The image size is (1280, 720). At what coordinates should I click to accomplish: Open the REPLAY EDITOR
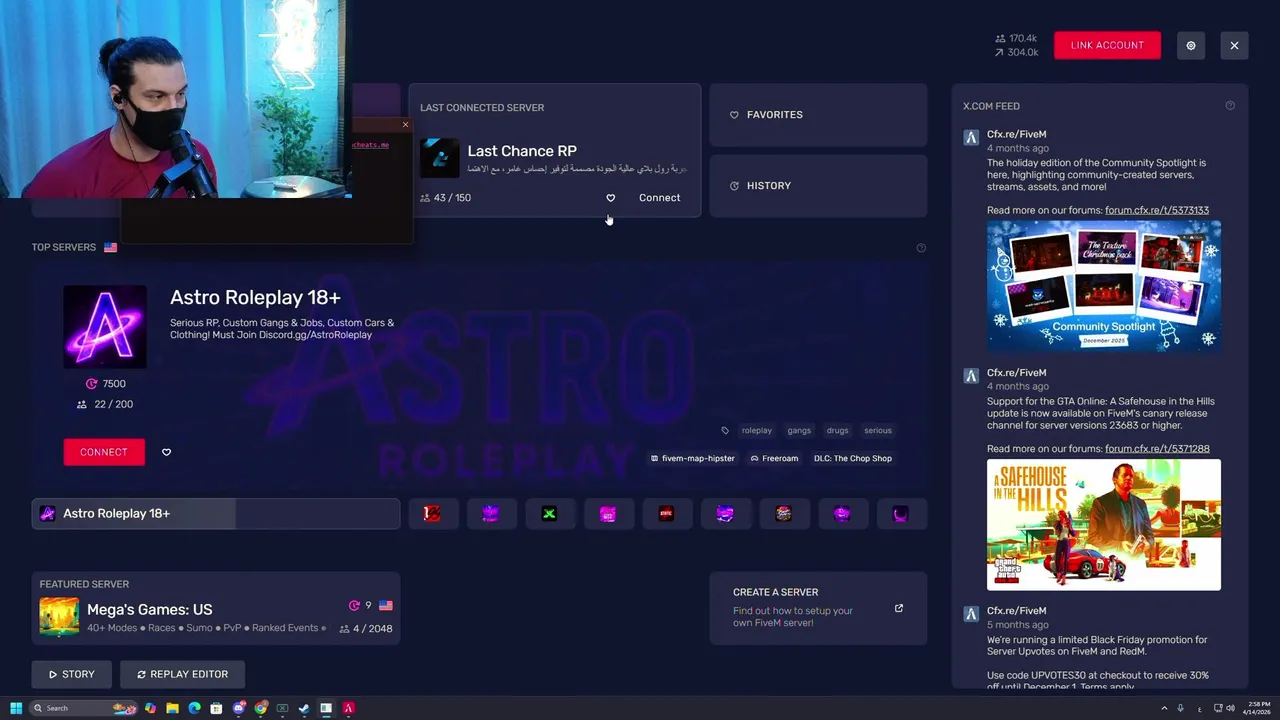[182, 674]
